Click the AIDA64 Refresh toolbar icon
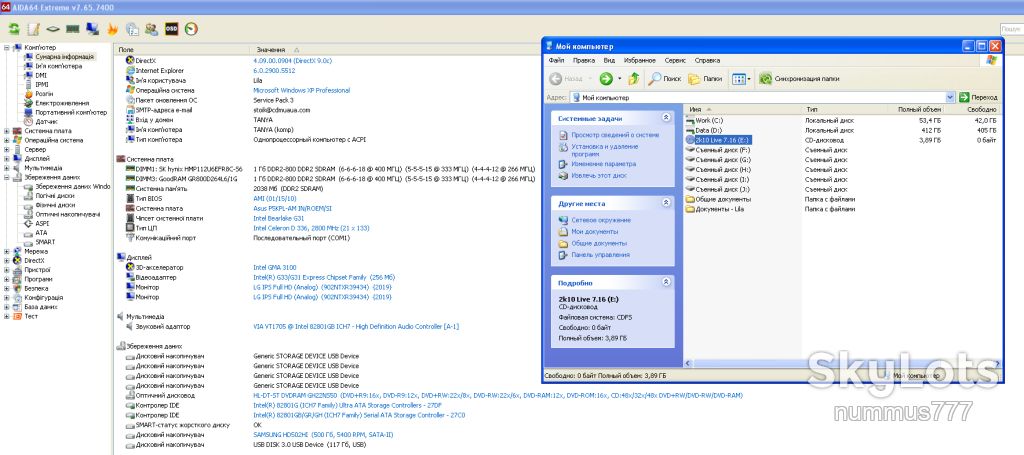 coord(14,29)
